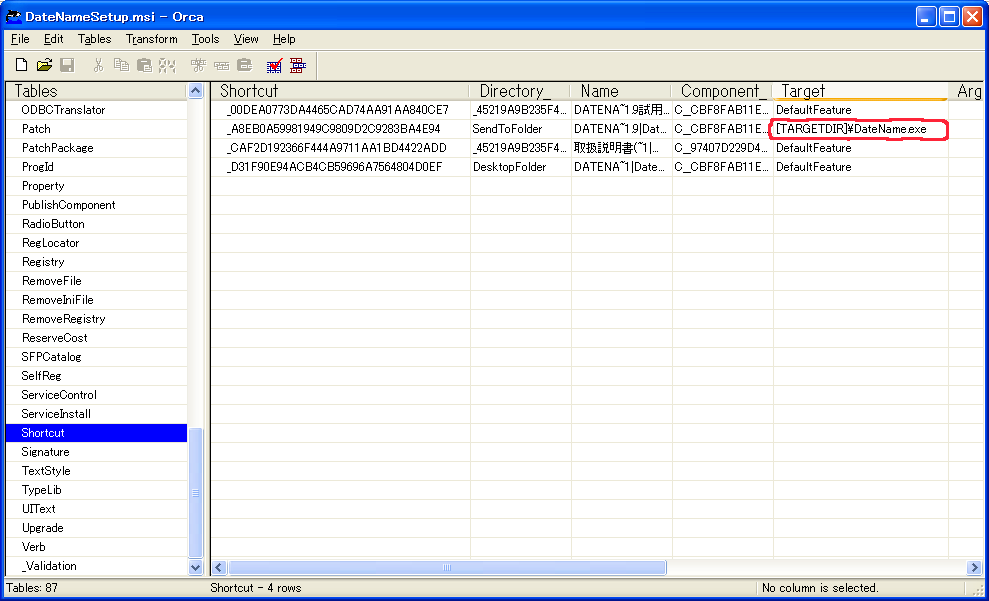Click right arrow of horizontal scrollbar
989x601 pixels.
point(974,568)
